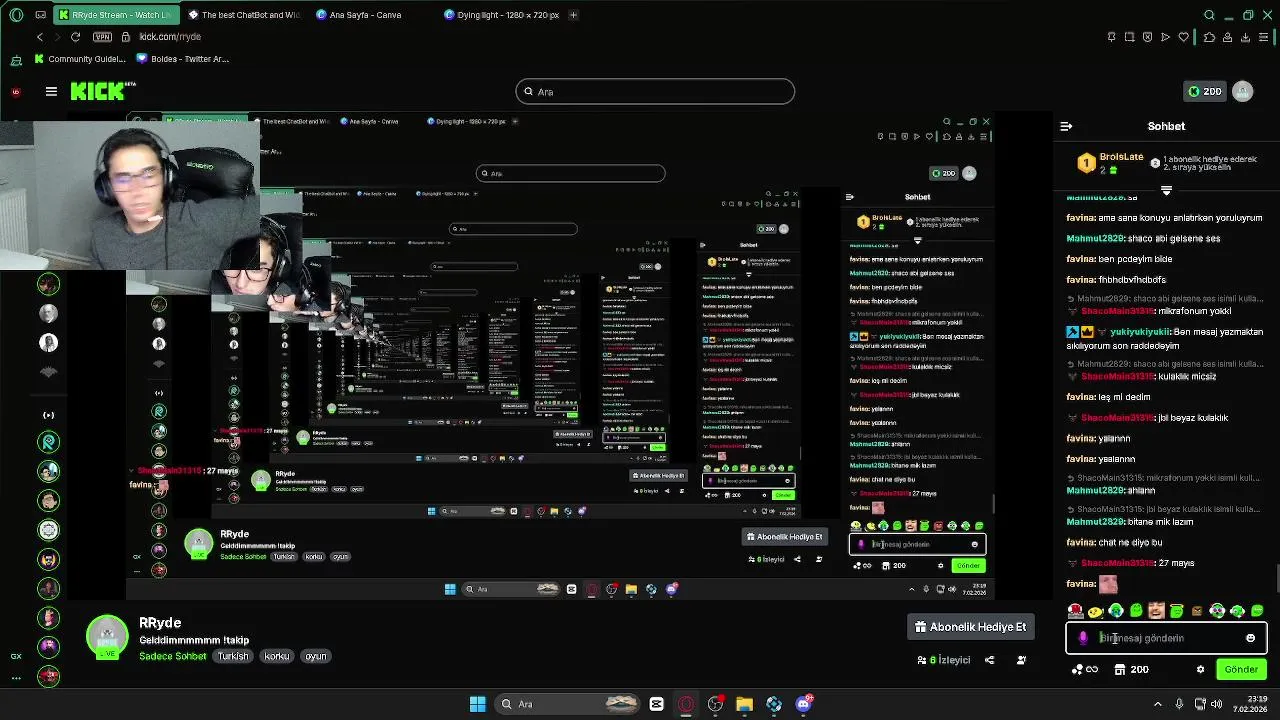Select the 'Turkish' tag
Screen dimensions: 1280x720
pyautogui.click(x=233, y=656)
